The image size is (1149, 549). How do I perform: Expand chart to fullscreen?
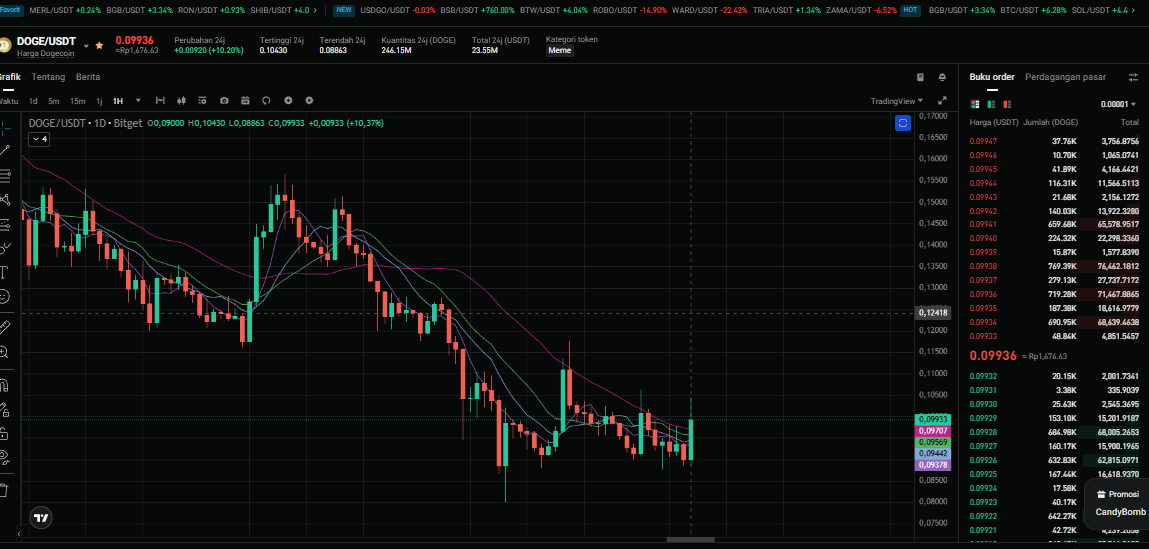pyautogui.click(x=942, y=100)
